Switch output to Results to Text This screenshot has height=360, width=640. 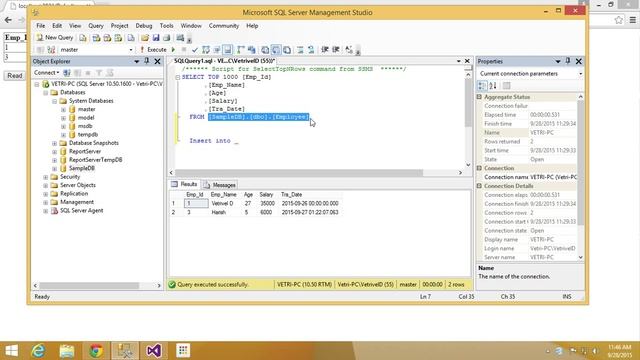(265, 50)
